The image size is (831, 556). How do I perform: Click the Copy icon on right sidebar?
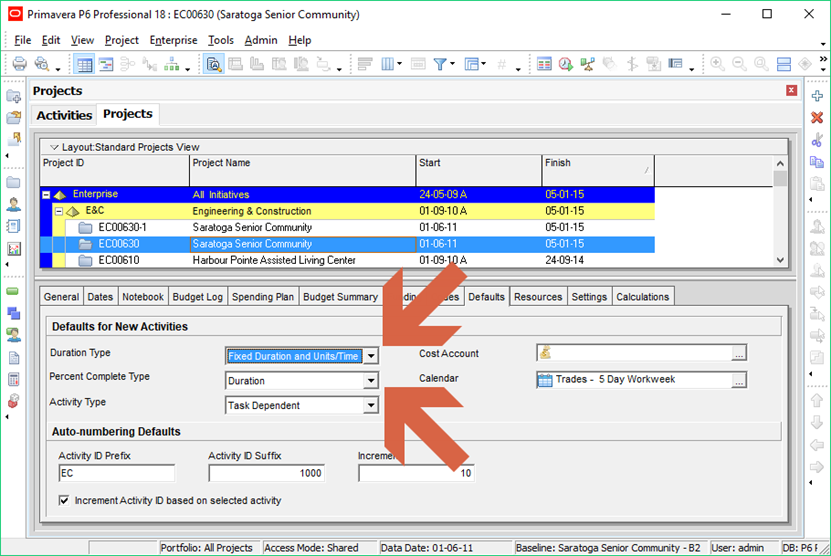[x=817, y=162]
